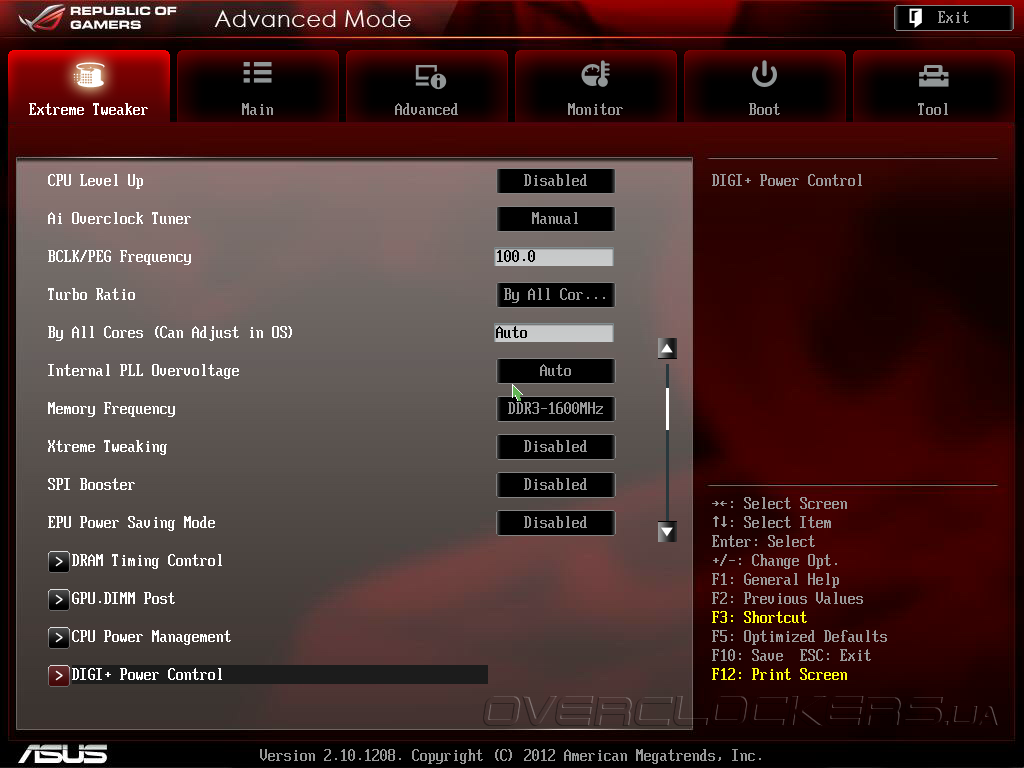The image size is (1024, 768).
Task: Switch to the Monitor tab
Action: [595, 86]
